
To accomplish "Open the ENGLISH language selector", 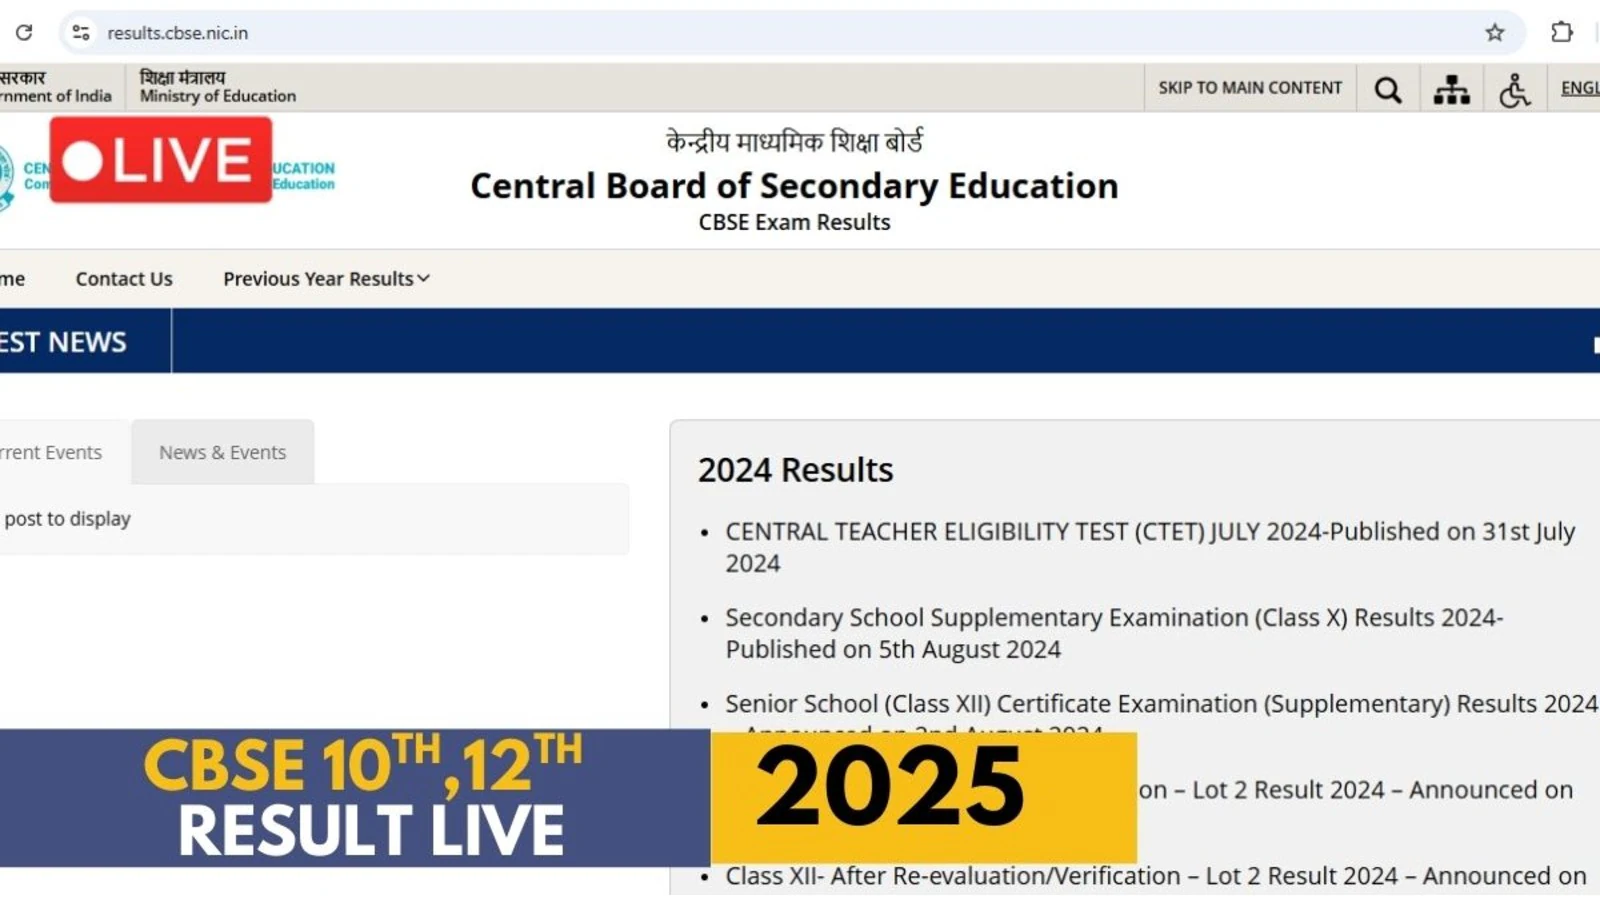I will pos(1580,88).
